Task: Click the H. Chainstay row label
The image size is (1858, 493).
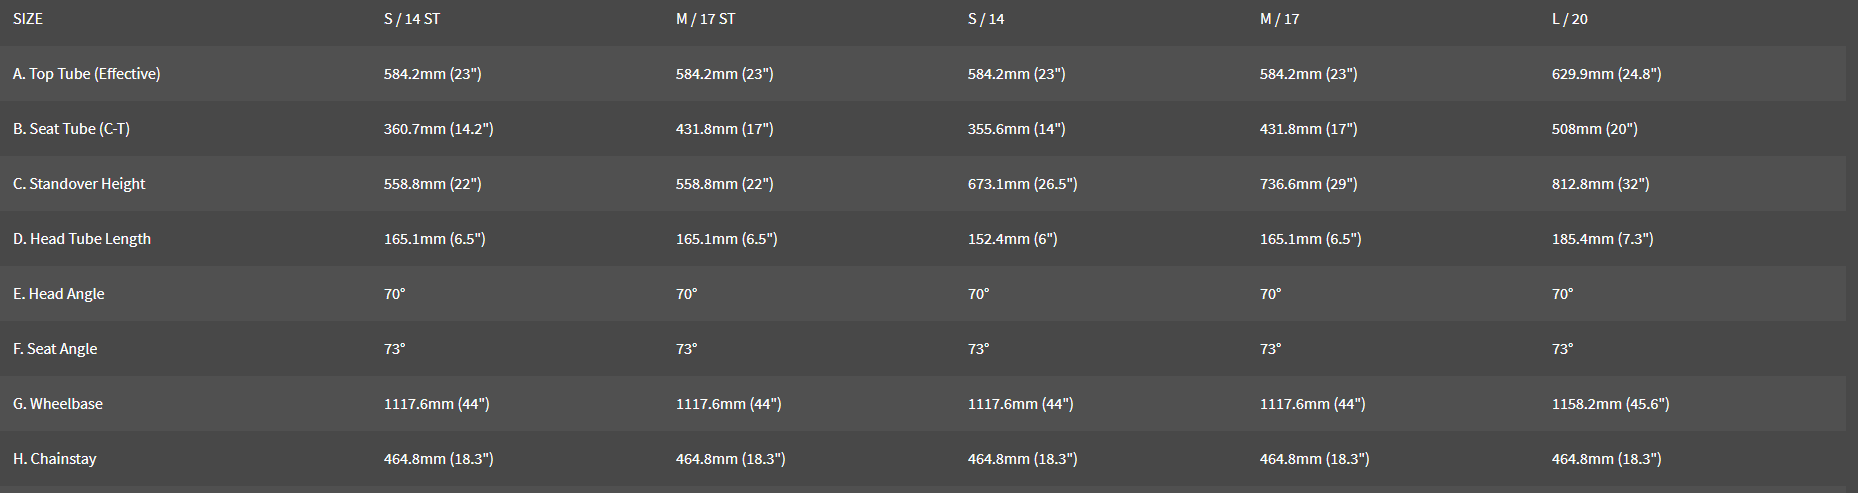Action: (55, 459)
